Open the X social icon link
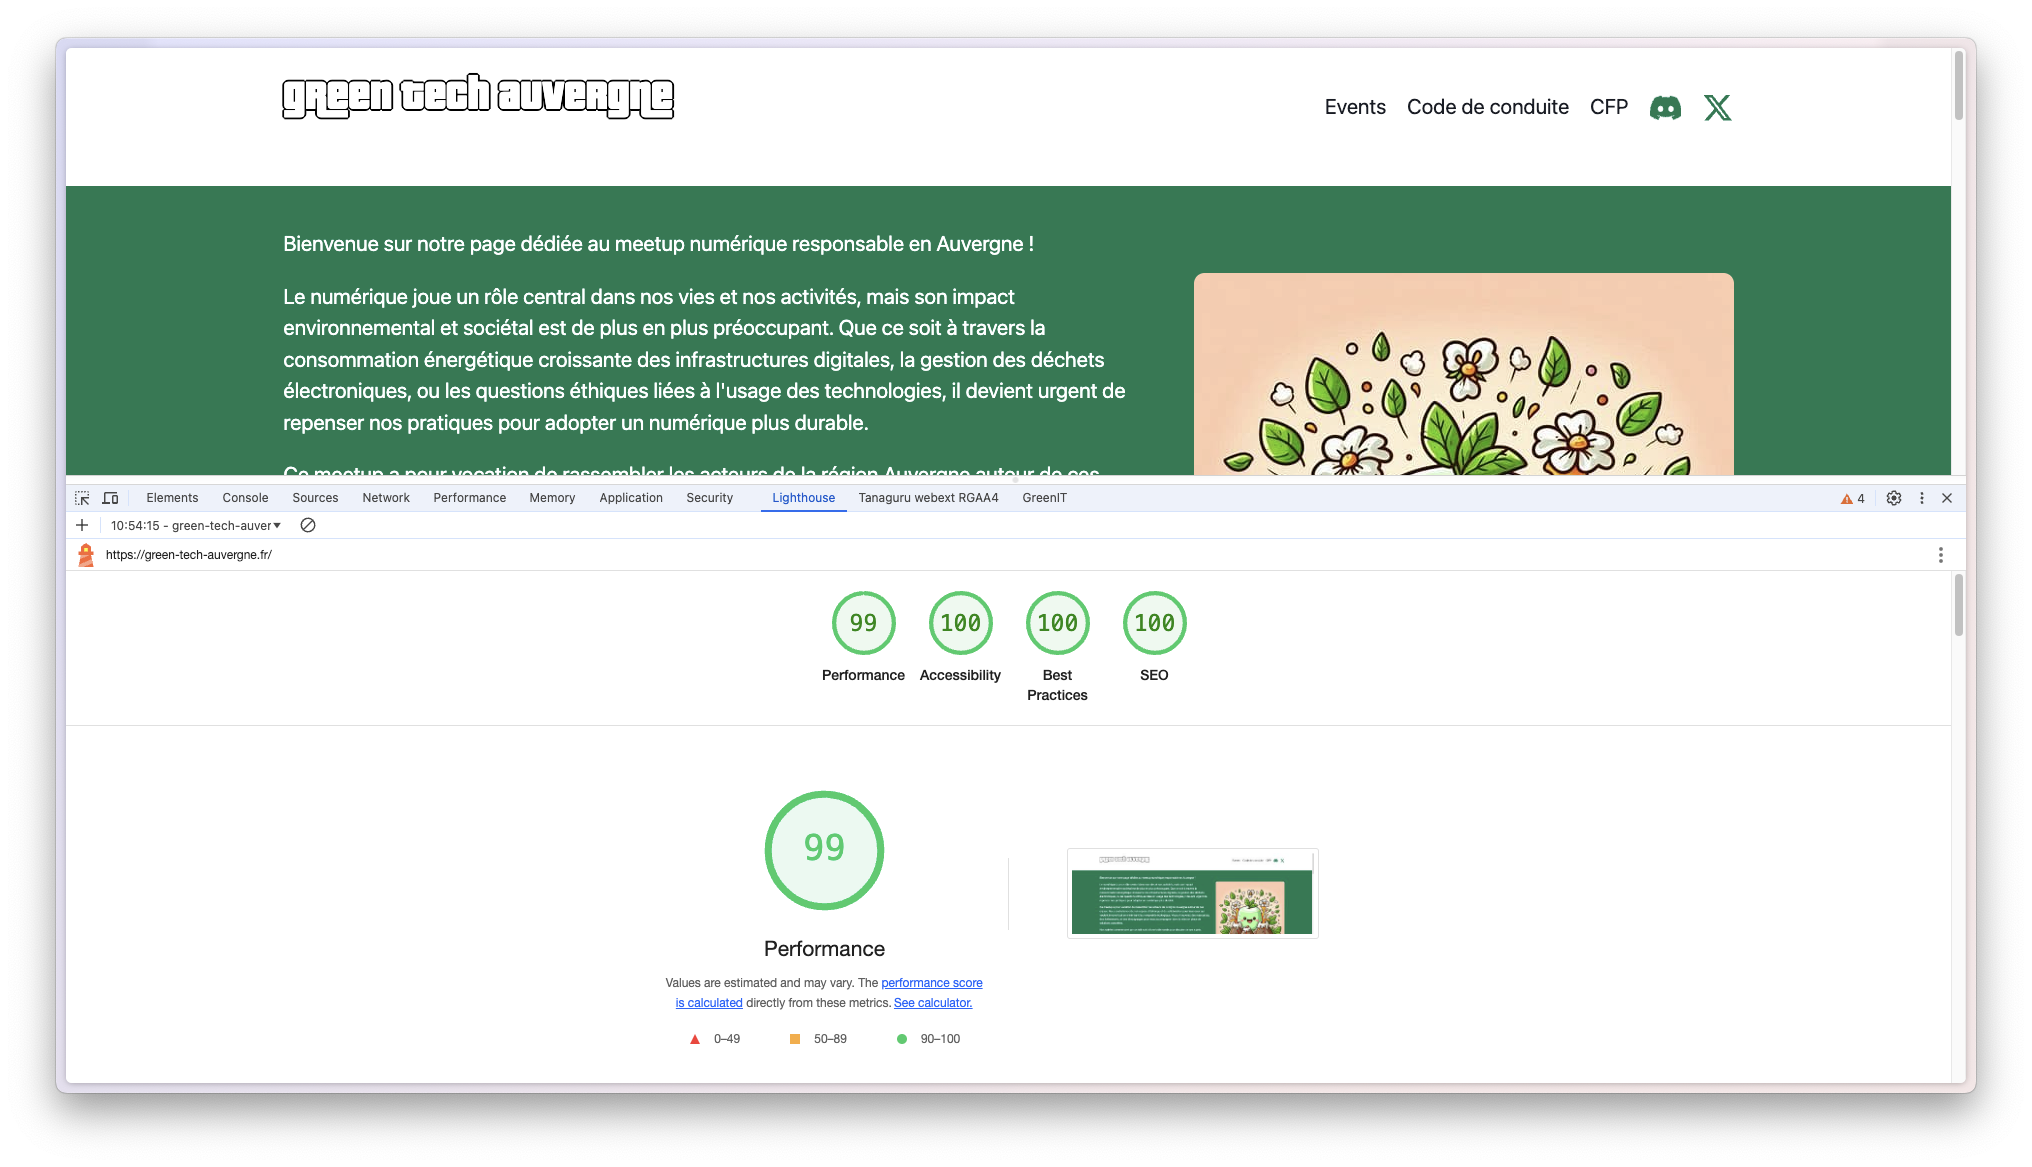Screen dimensions: 2032x1167 point(1717,108)
